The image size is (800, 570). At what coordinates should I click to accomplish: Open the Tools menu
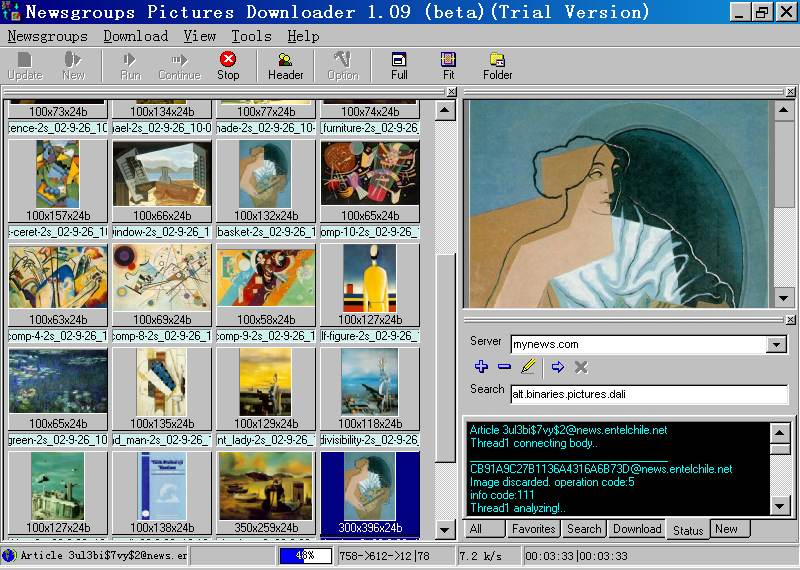point(251,36)
